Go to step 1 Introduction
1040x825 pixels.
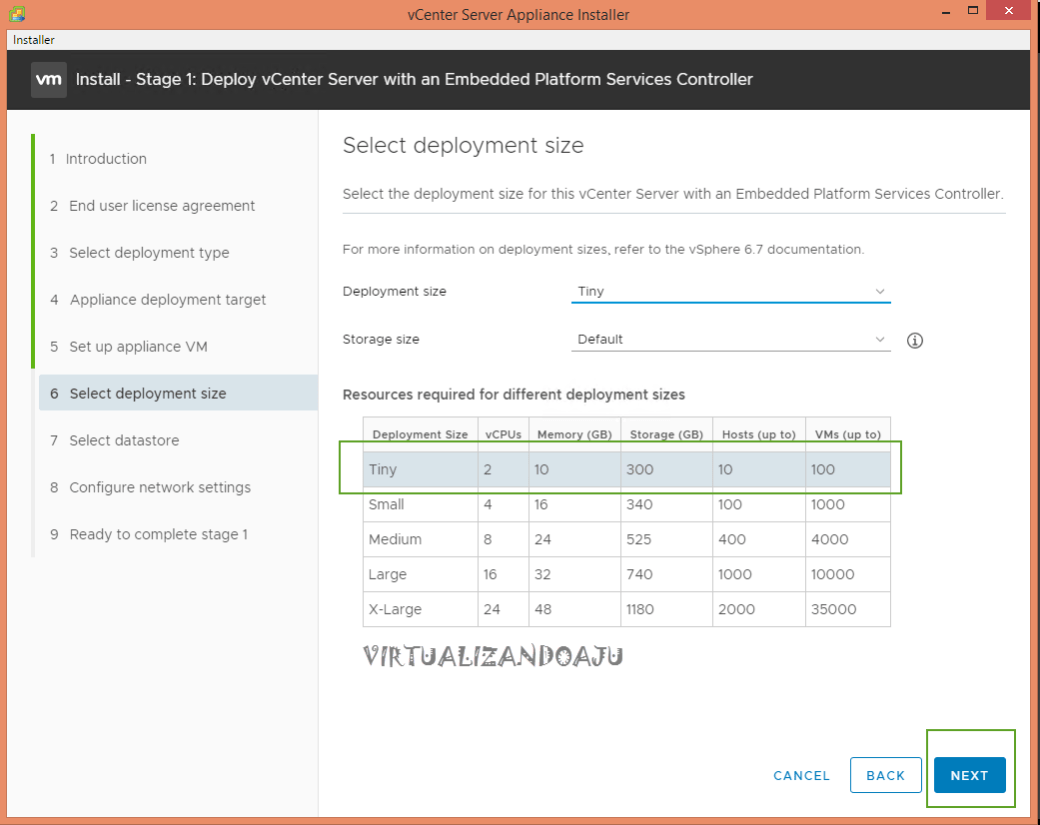pyautogui.click(x=106, y=159)
